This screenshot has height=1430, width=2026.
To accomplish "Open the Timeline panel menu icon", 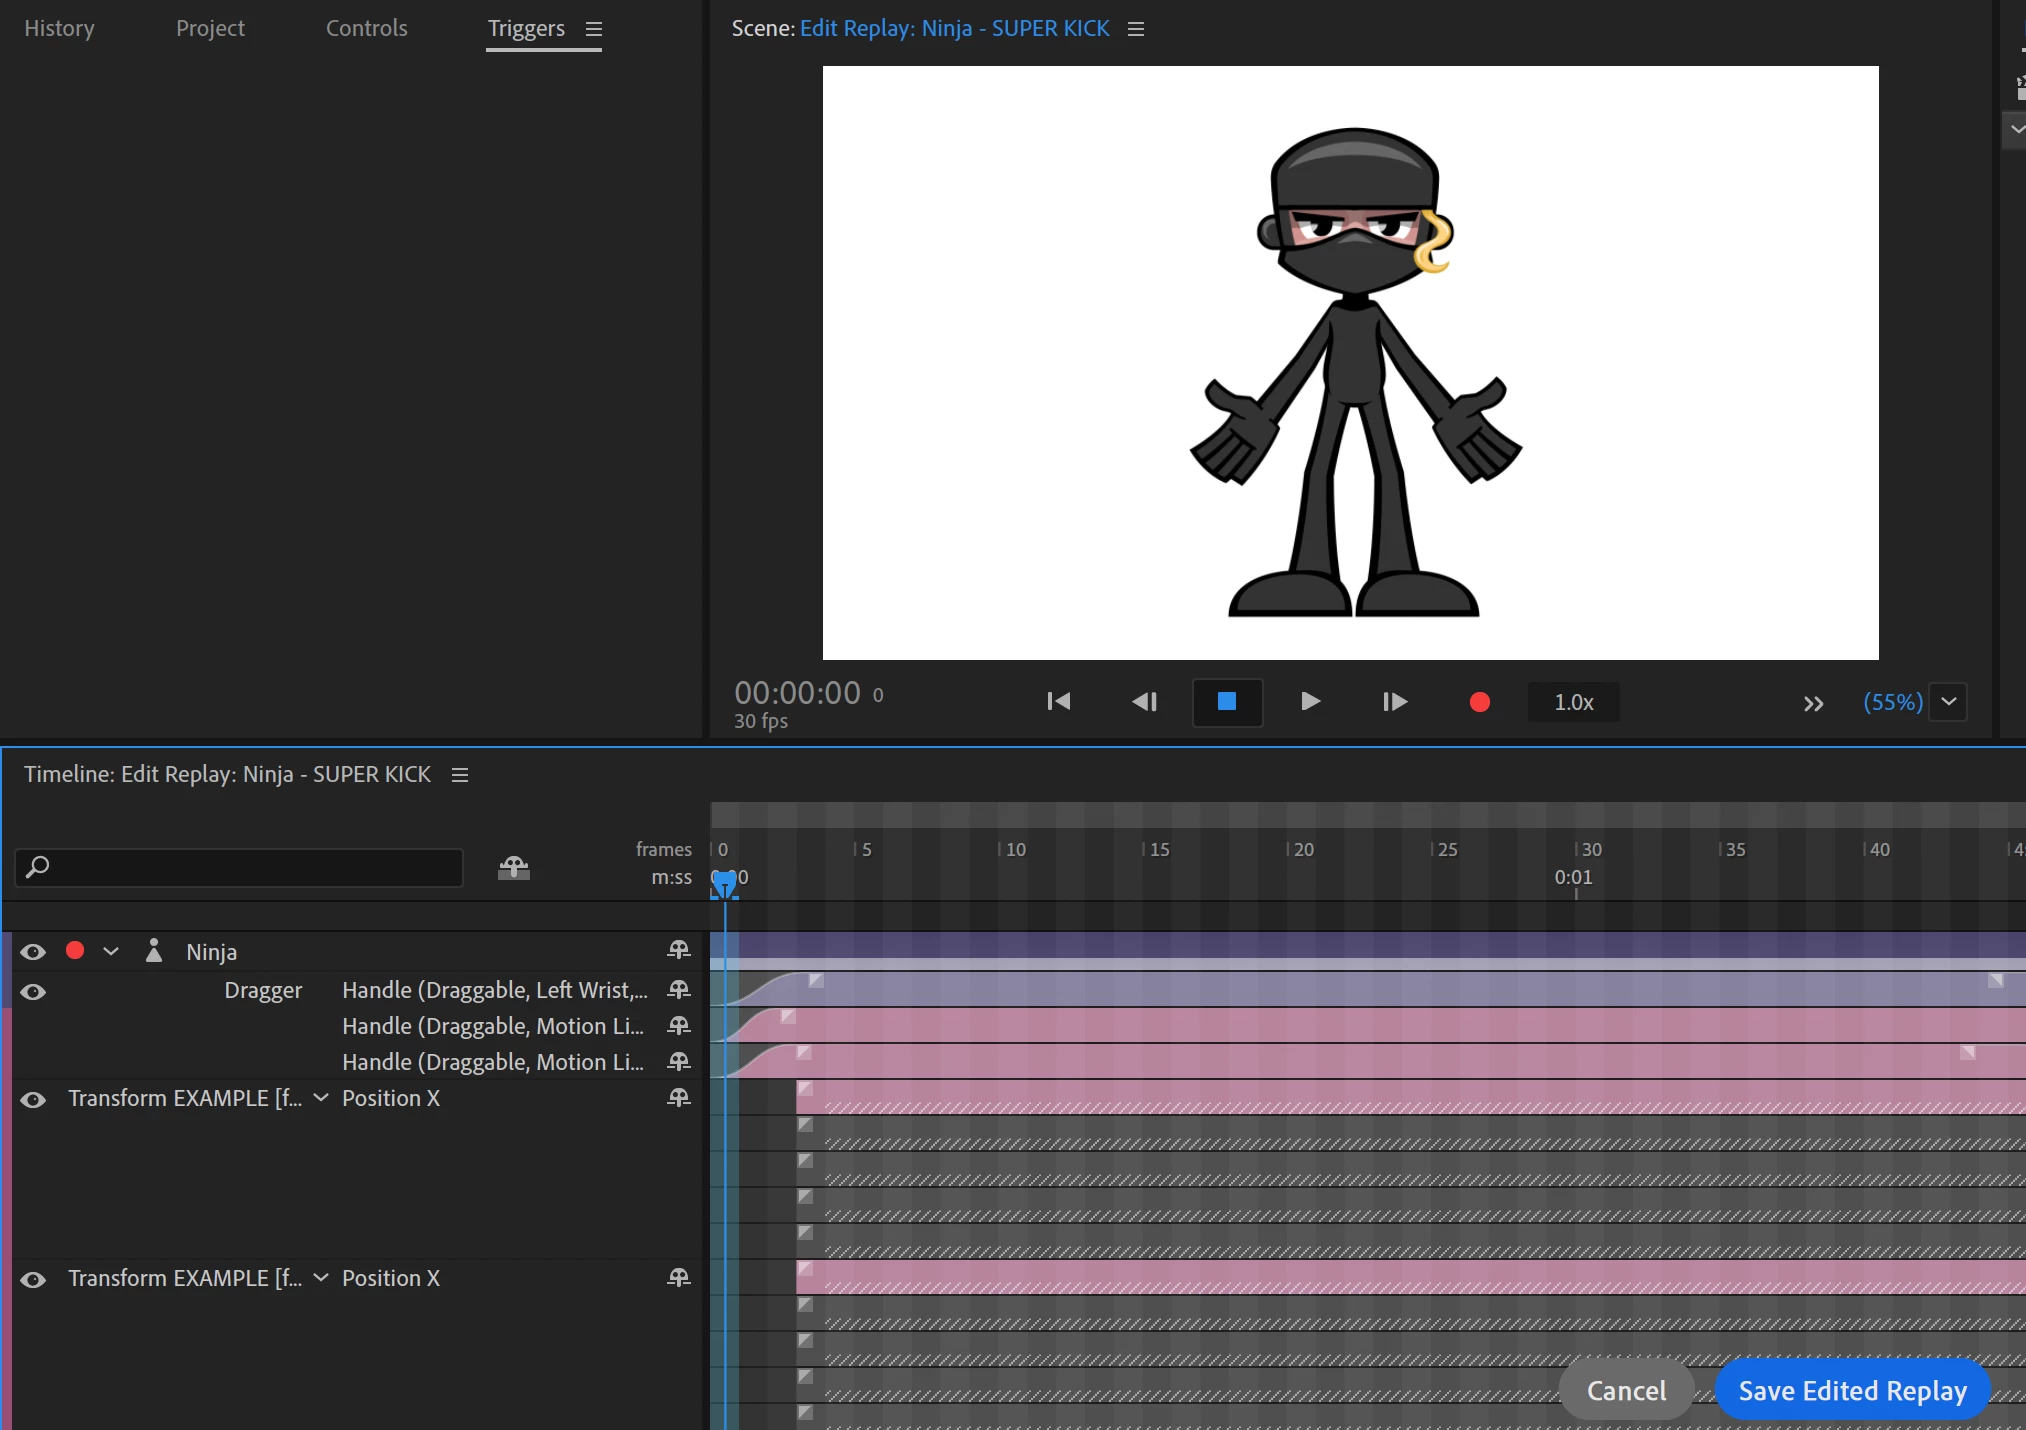I will tap(460, 775).
